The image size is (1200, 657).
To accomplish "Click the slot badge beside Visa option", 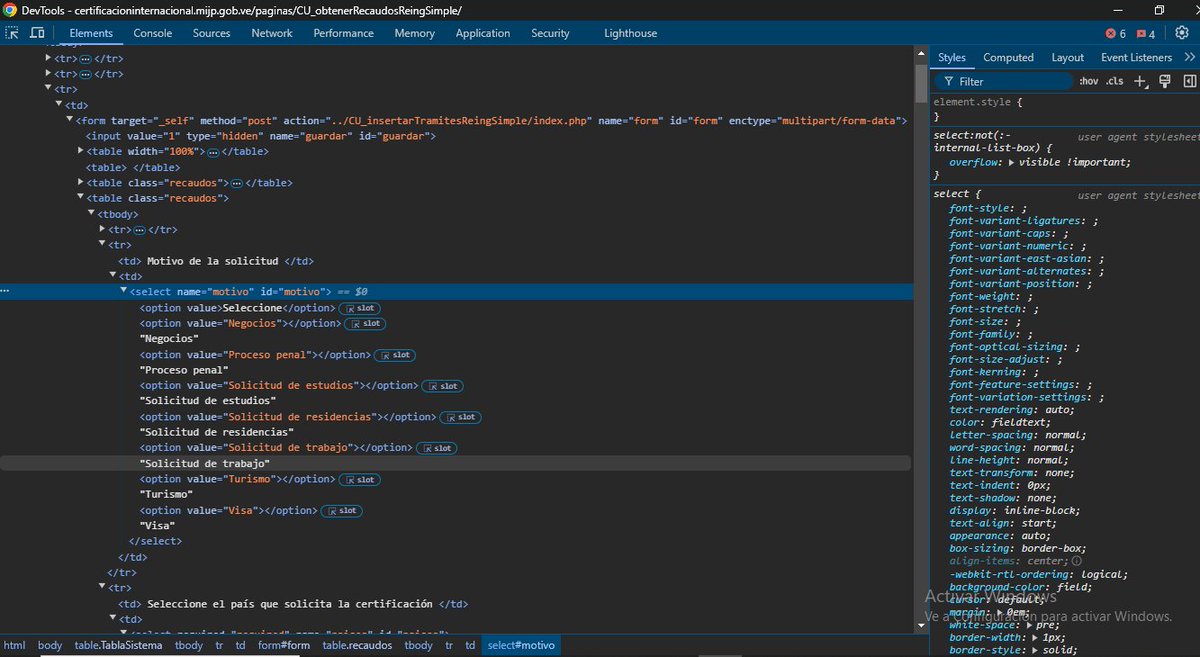I will (x=342, y=511).
